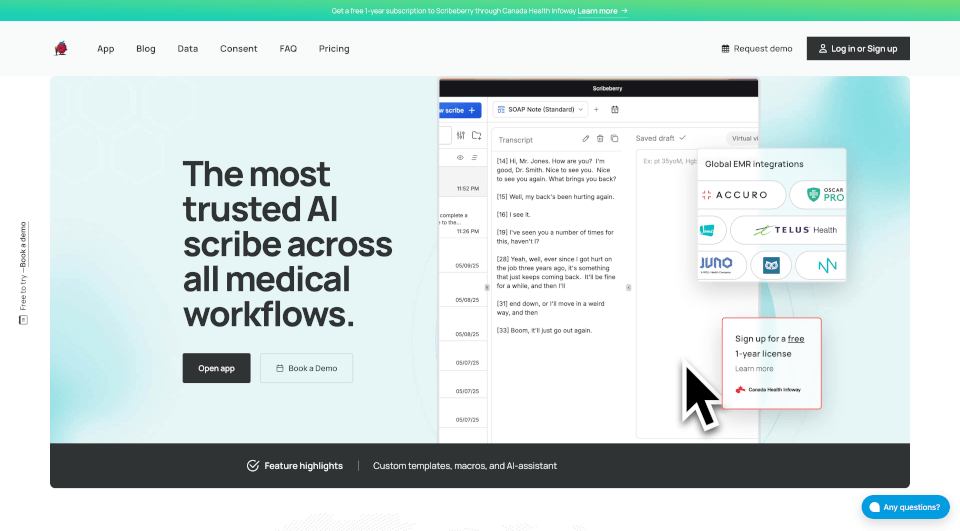Viewport: 960px width, 531px height.
Task: Click the right panel collapse handle of transcript
Action: [629, 287]
